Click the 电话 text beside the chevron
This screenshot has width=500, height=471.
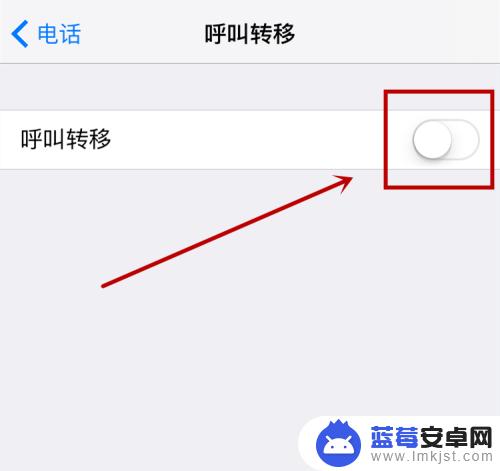(59, 34)
